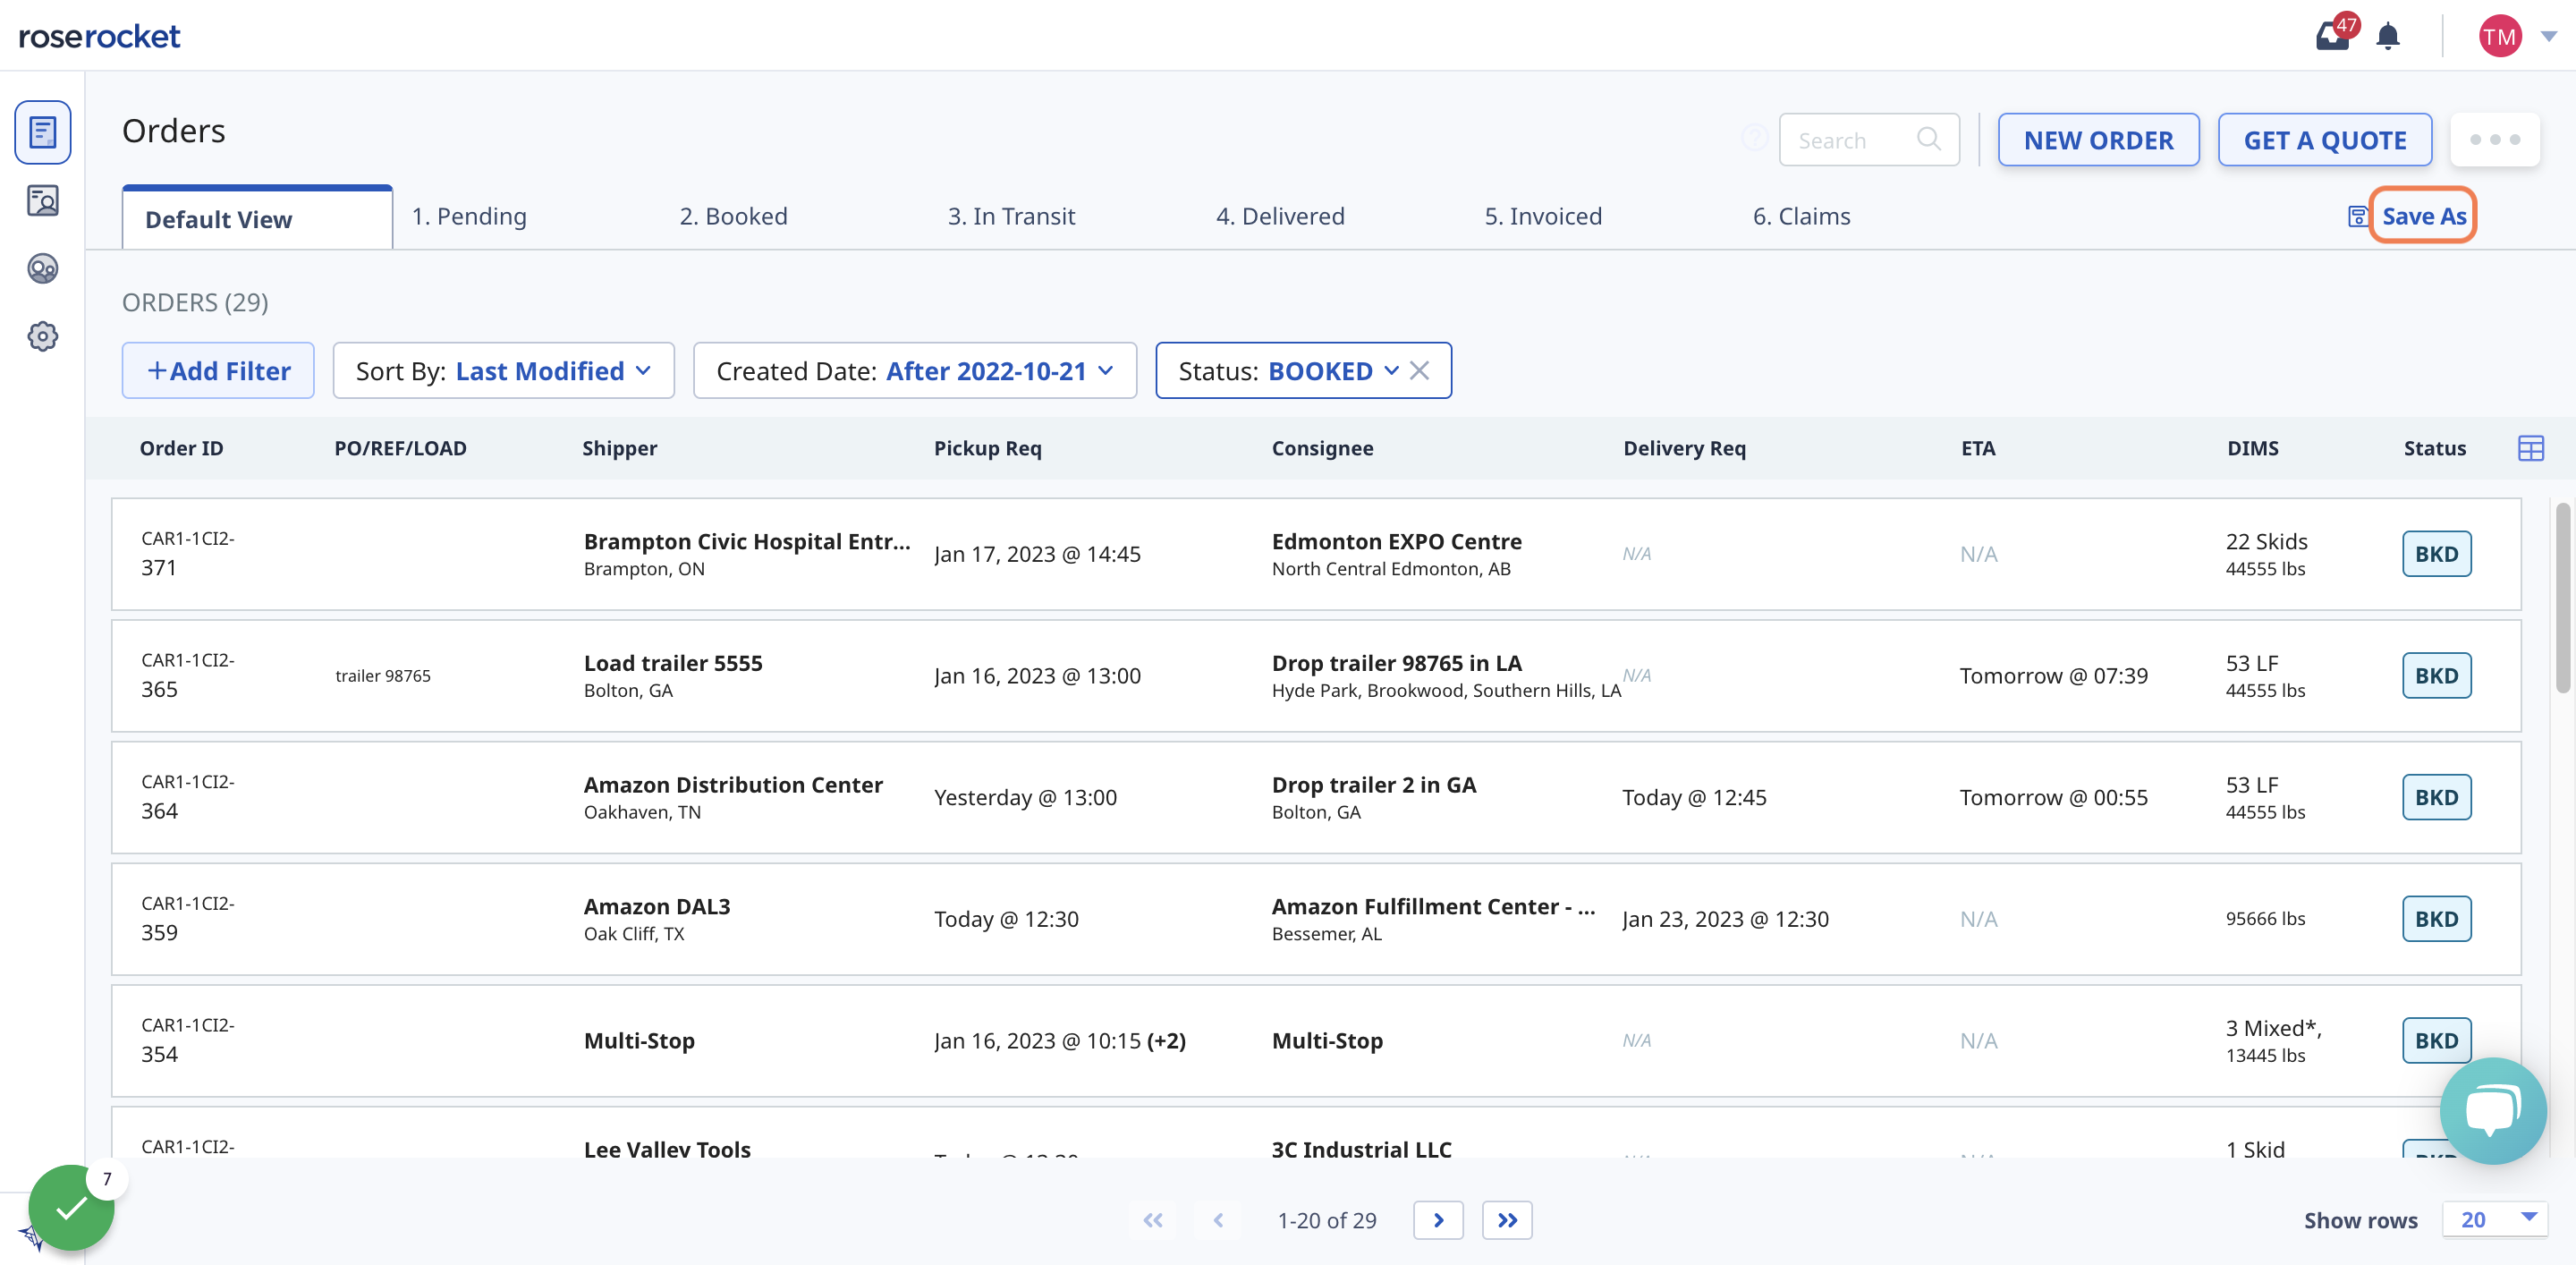Open the chat support bubble
Viewport: 2576px width, 1265px height.
click(x=2492, y=1110)
